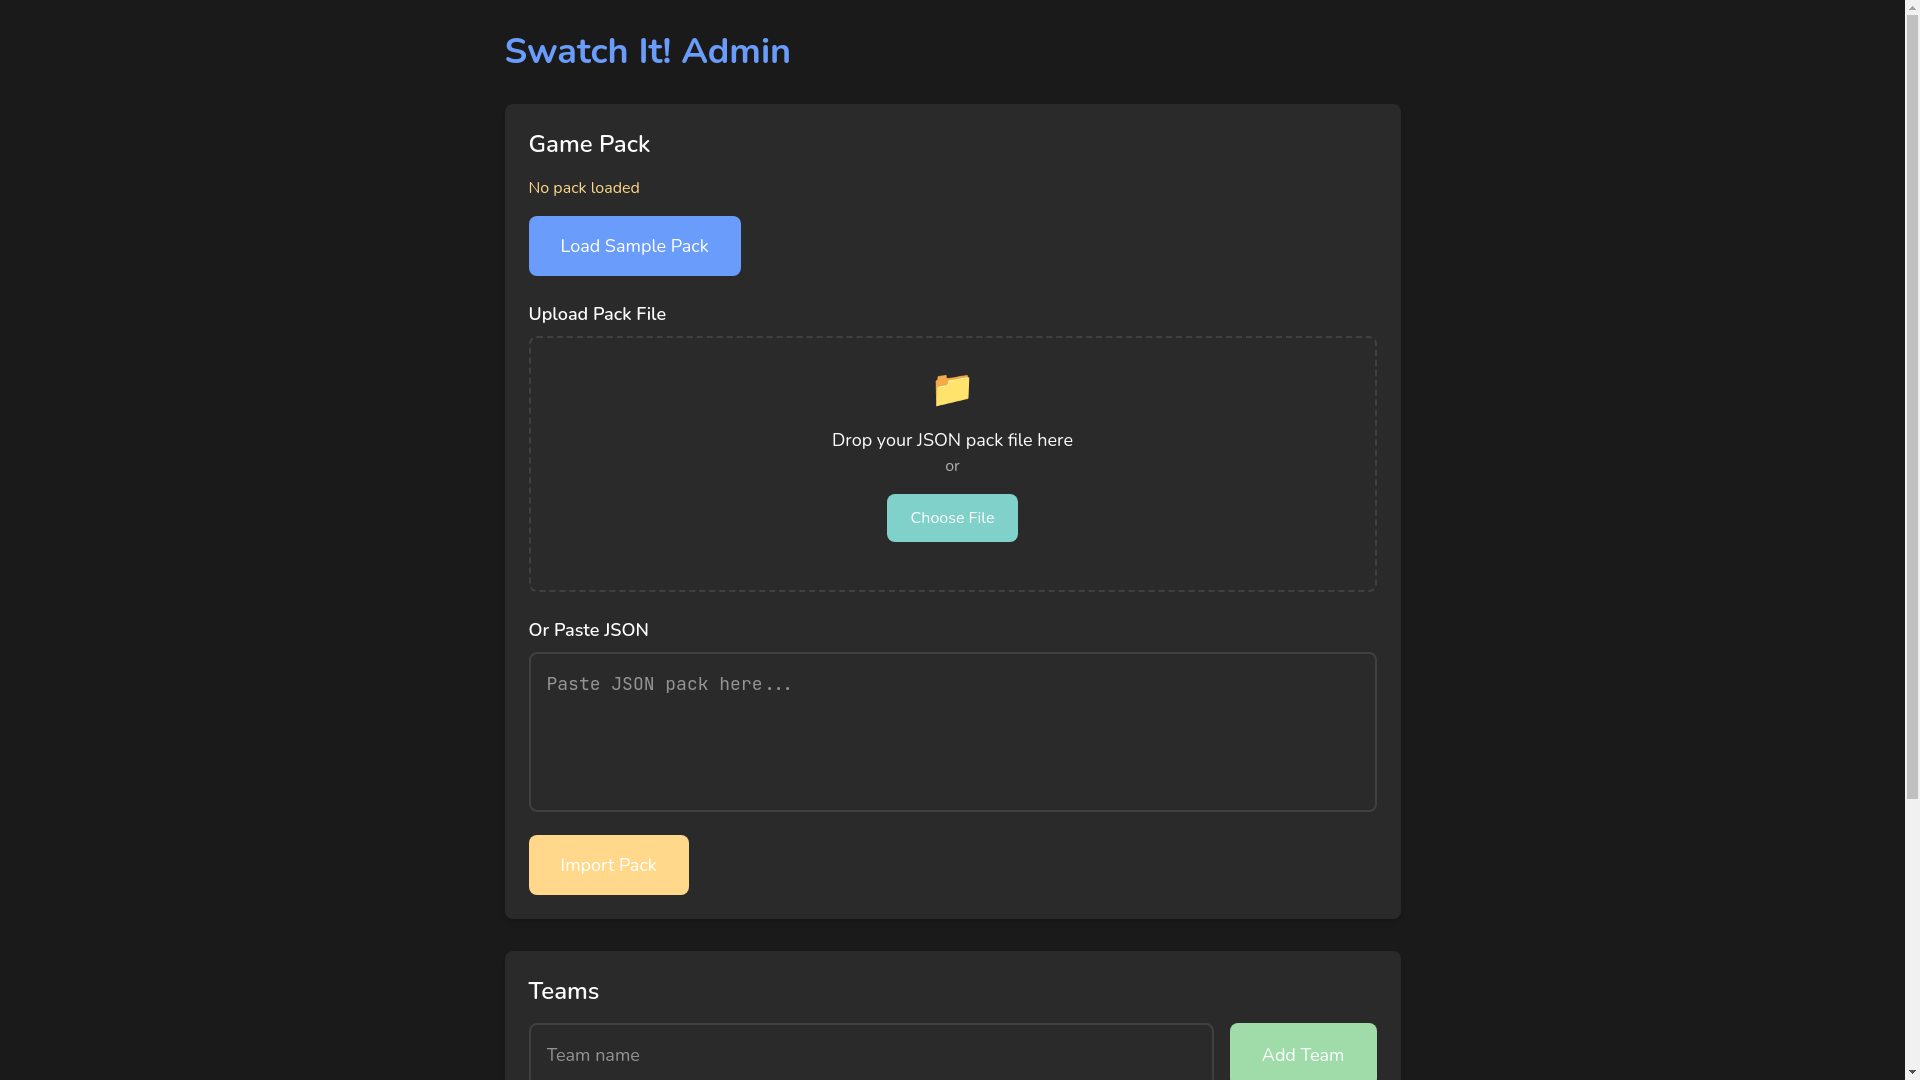Click the Add Team button
This screenshot has width=1920, height=1080.
coord(1303,1053)
